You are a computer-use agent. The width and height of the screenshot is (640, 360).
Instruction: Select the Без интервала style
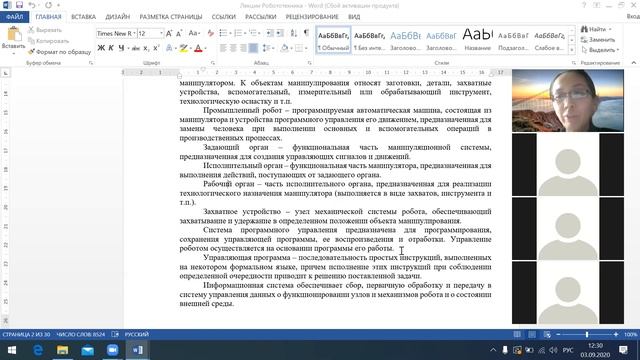369,40
